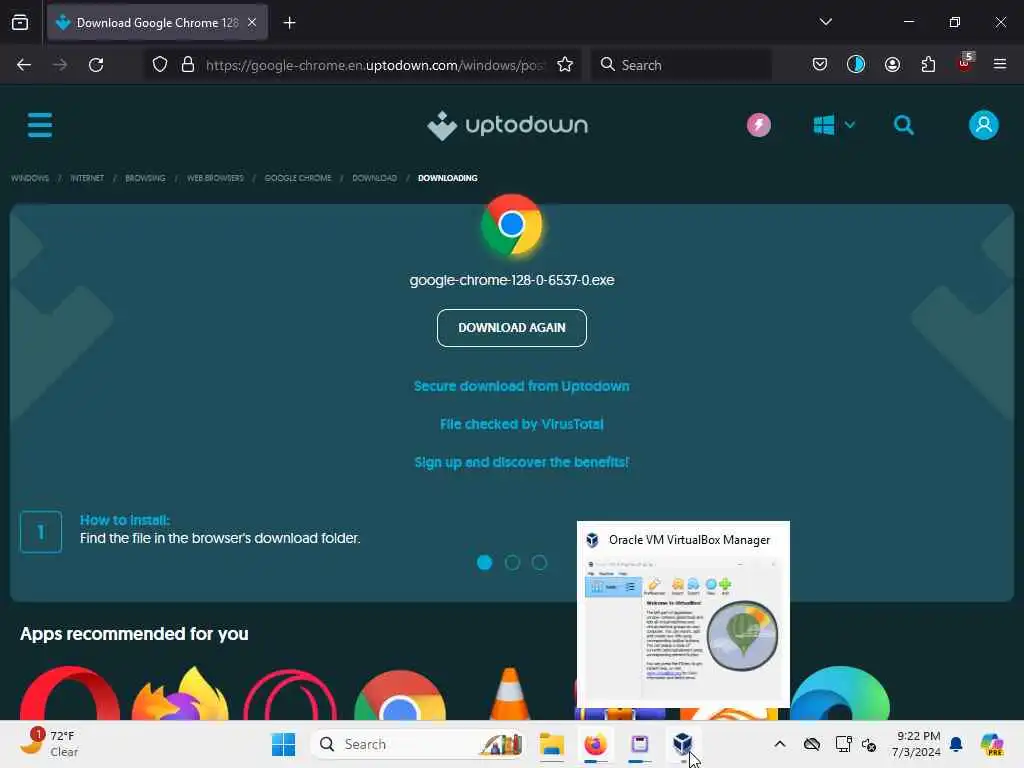Open the clock showing 9:22 PM
Screen dimensions: 1024x768
pyautogui.click(x=916, y=744)
